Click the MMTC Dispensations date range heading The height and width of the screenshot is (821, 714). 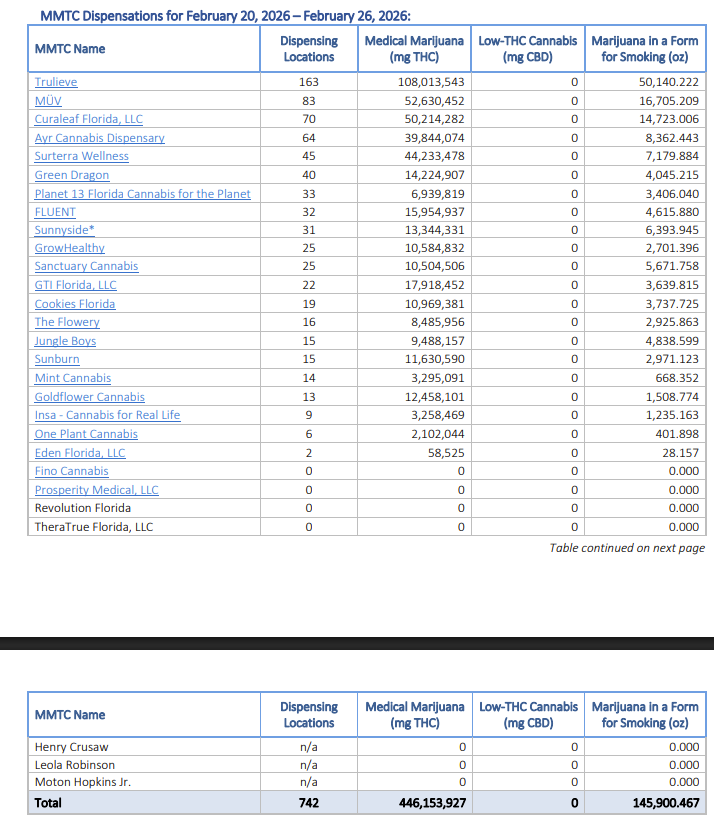(225, 16)
